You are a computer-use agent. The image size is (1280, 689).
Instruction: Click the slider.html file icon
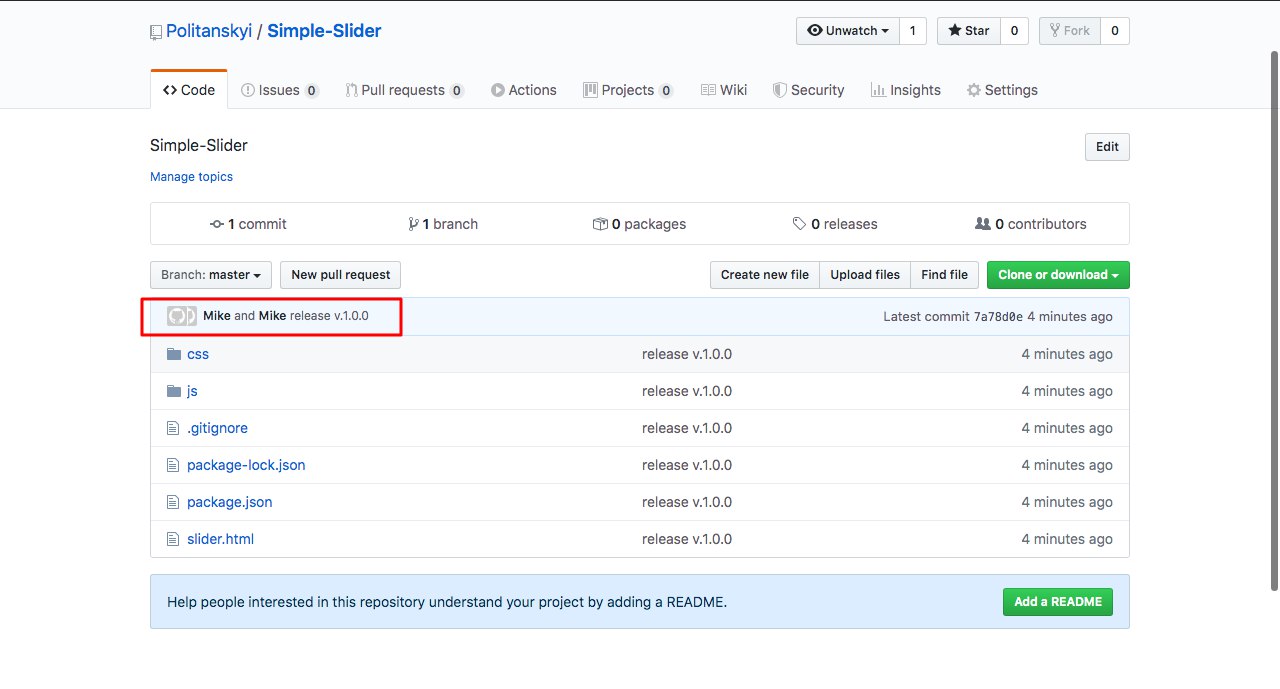pos(174,539)
